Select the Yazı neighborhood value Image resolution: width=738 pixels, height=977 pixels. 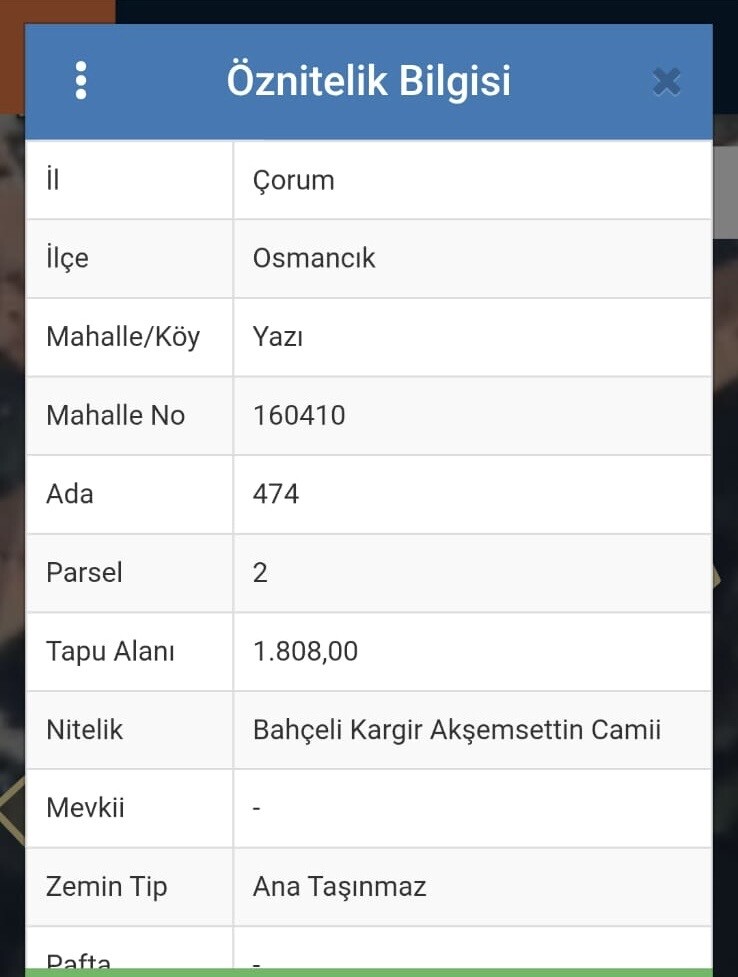(278, 337)
